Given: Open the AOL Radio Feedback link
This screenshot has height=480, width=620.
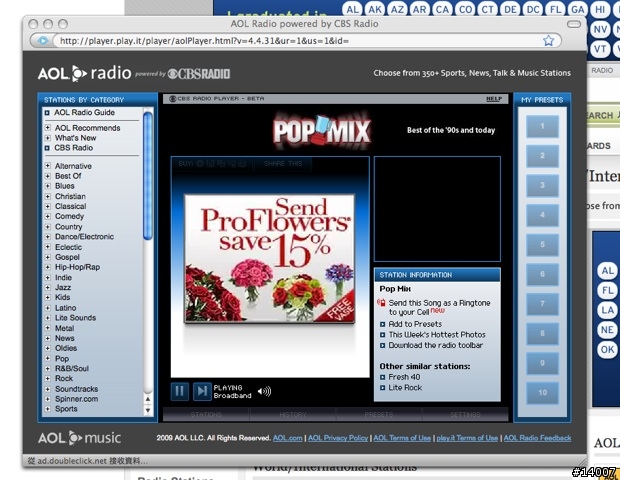Looking at the screenshot, I should tap(537, 438).
